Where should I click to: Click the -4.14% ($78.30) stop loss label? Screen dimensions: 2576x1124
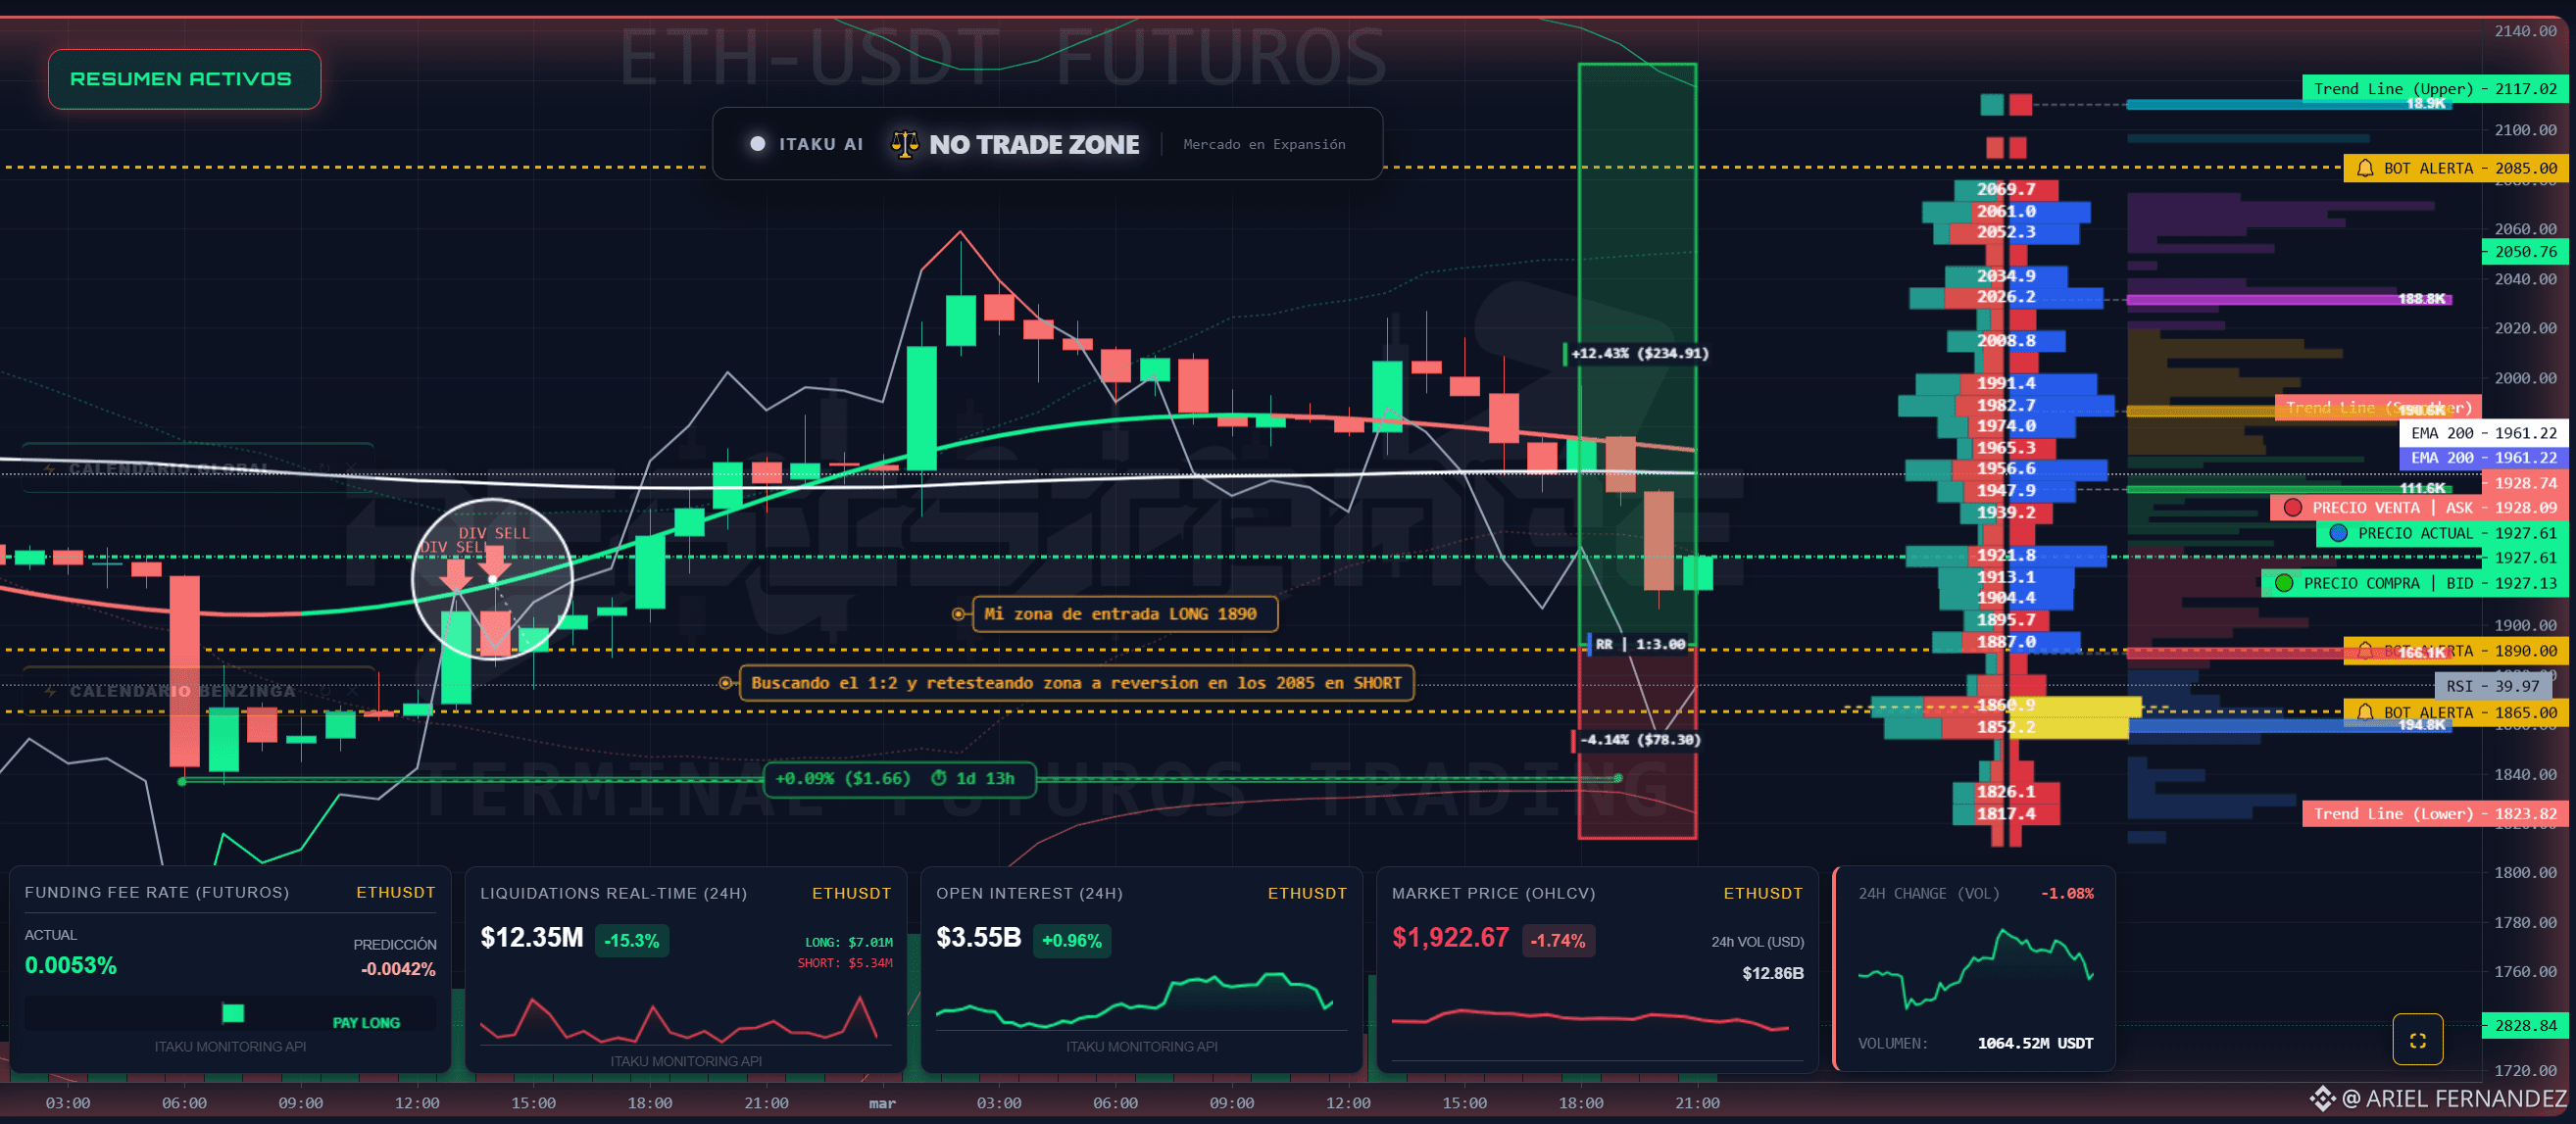[1638, 740]
